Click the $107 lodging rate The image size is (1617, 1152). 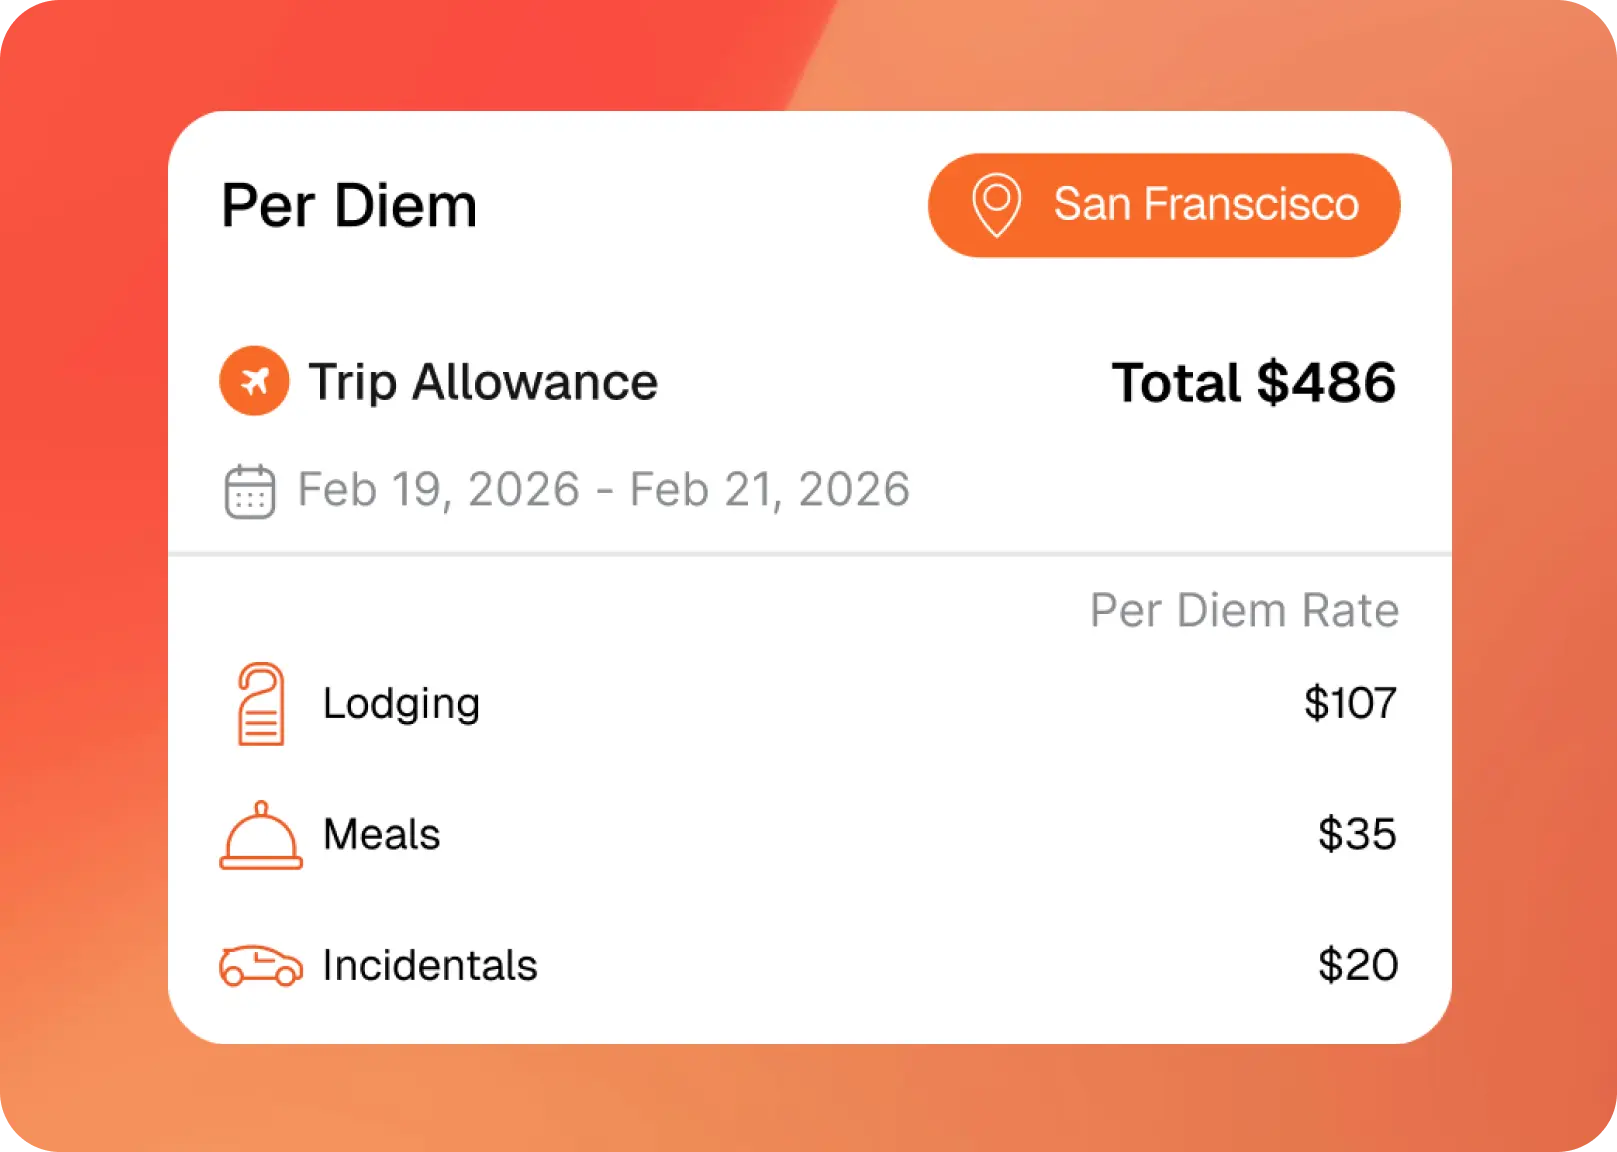tap(1350, 703)
